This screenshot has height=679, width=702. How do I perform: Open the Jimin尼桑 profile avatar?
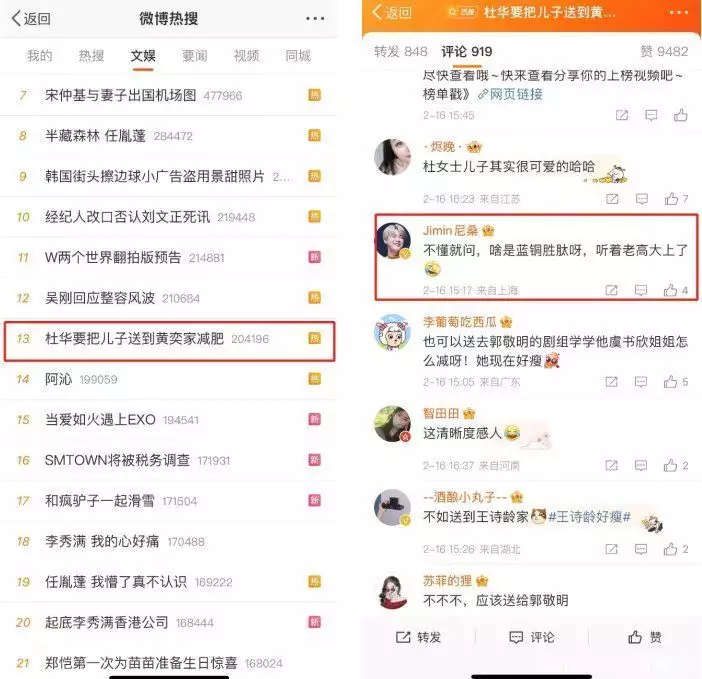coord(393,241)
